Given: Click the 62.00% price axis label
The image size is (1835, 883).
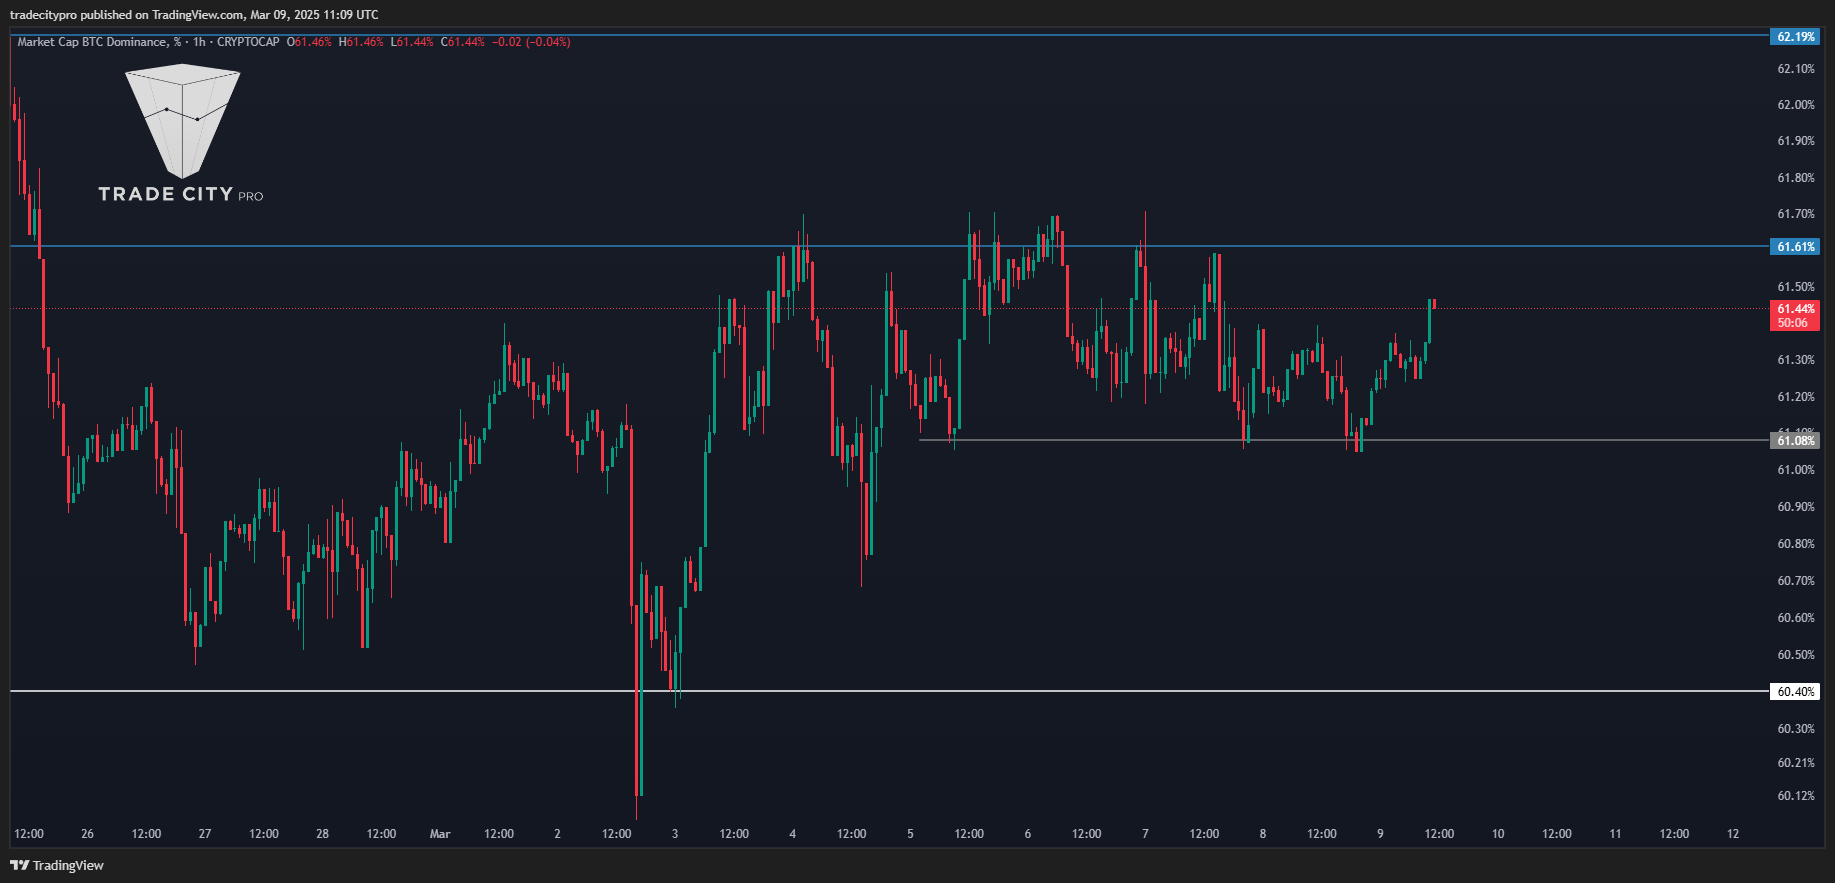Looking at the screenshot, I should (x=1795, y=105).
